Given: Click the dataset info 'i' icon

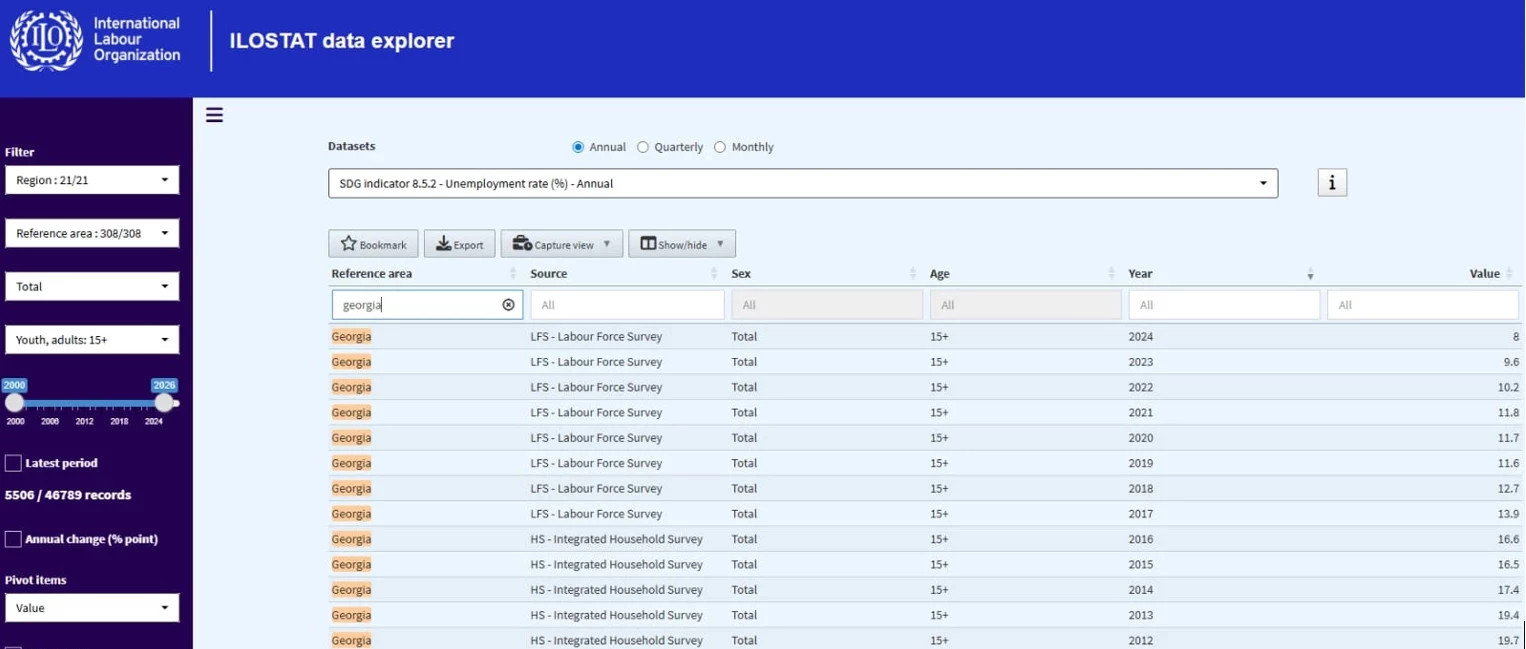Looking at the screenshot, I should 1332,183.
